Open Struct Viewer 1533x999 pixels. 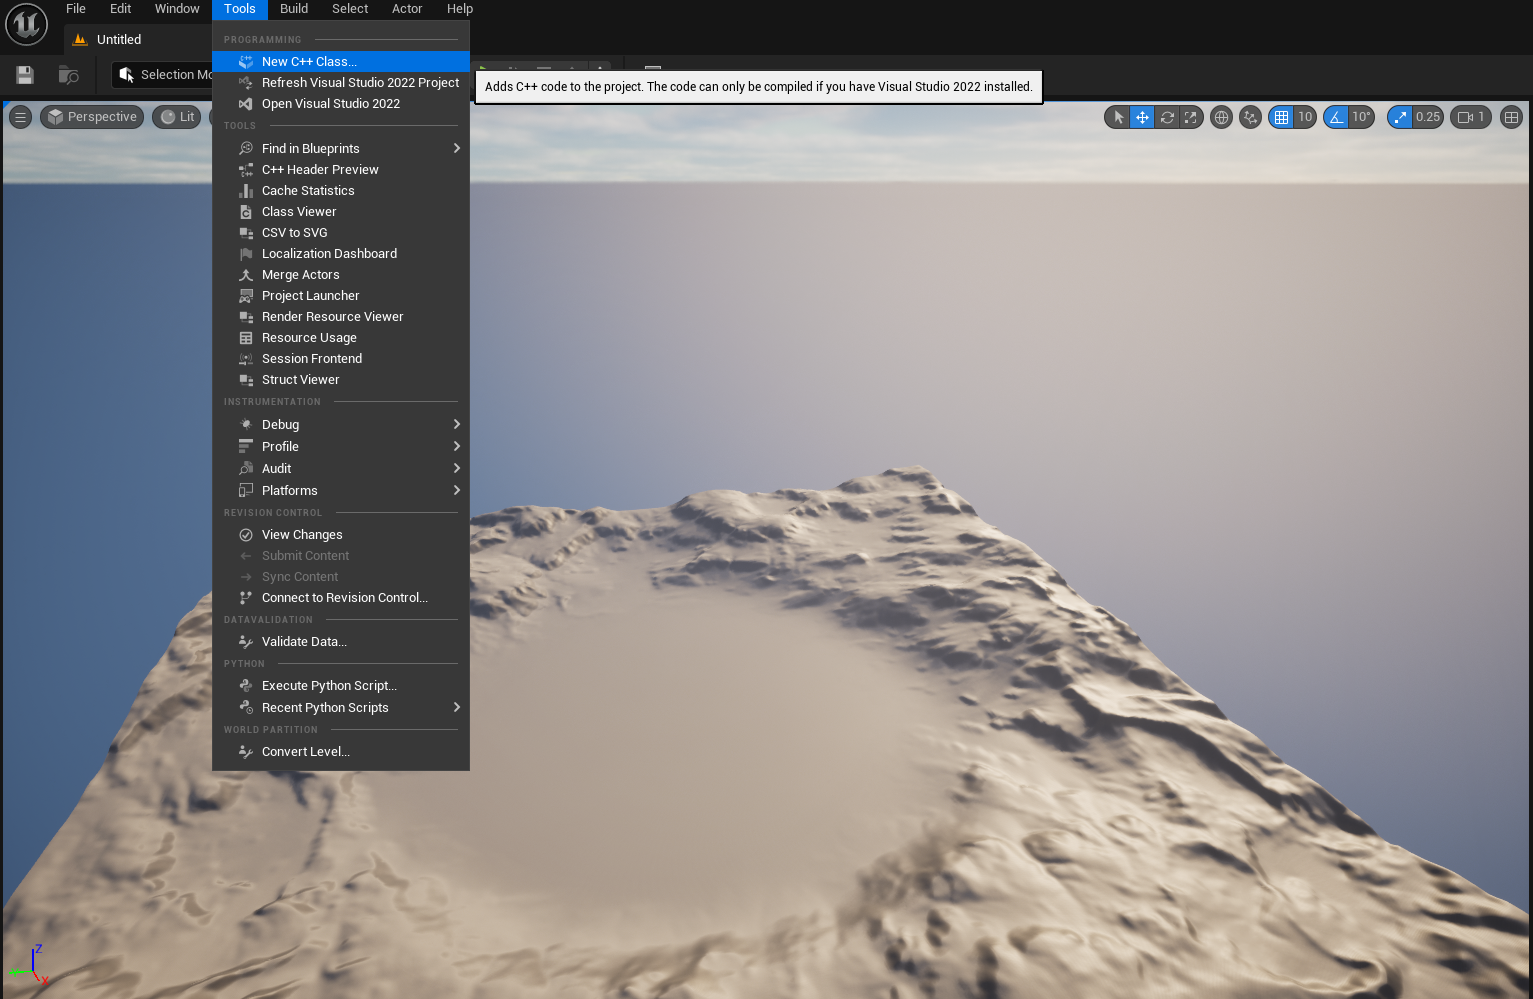point(341,380)
